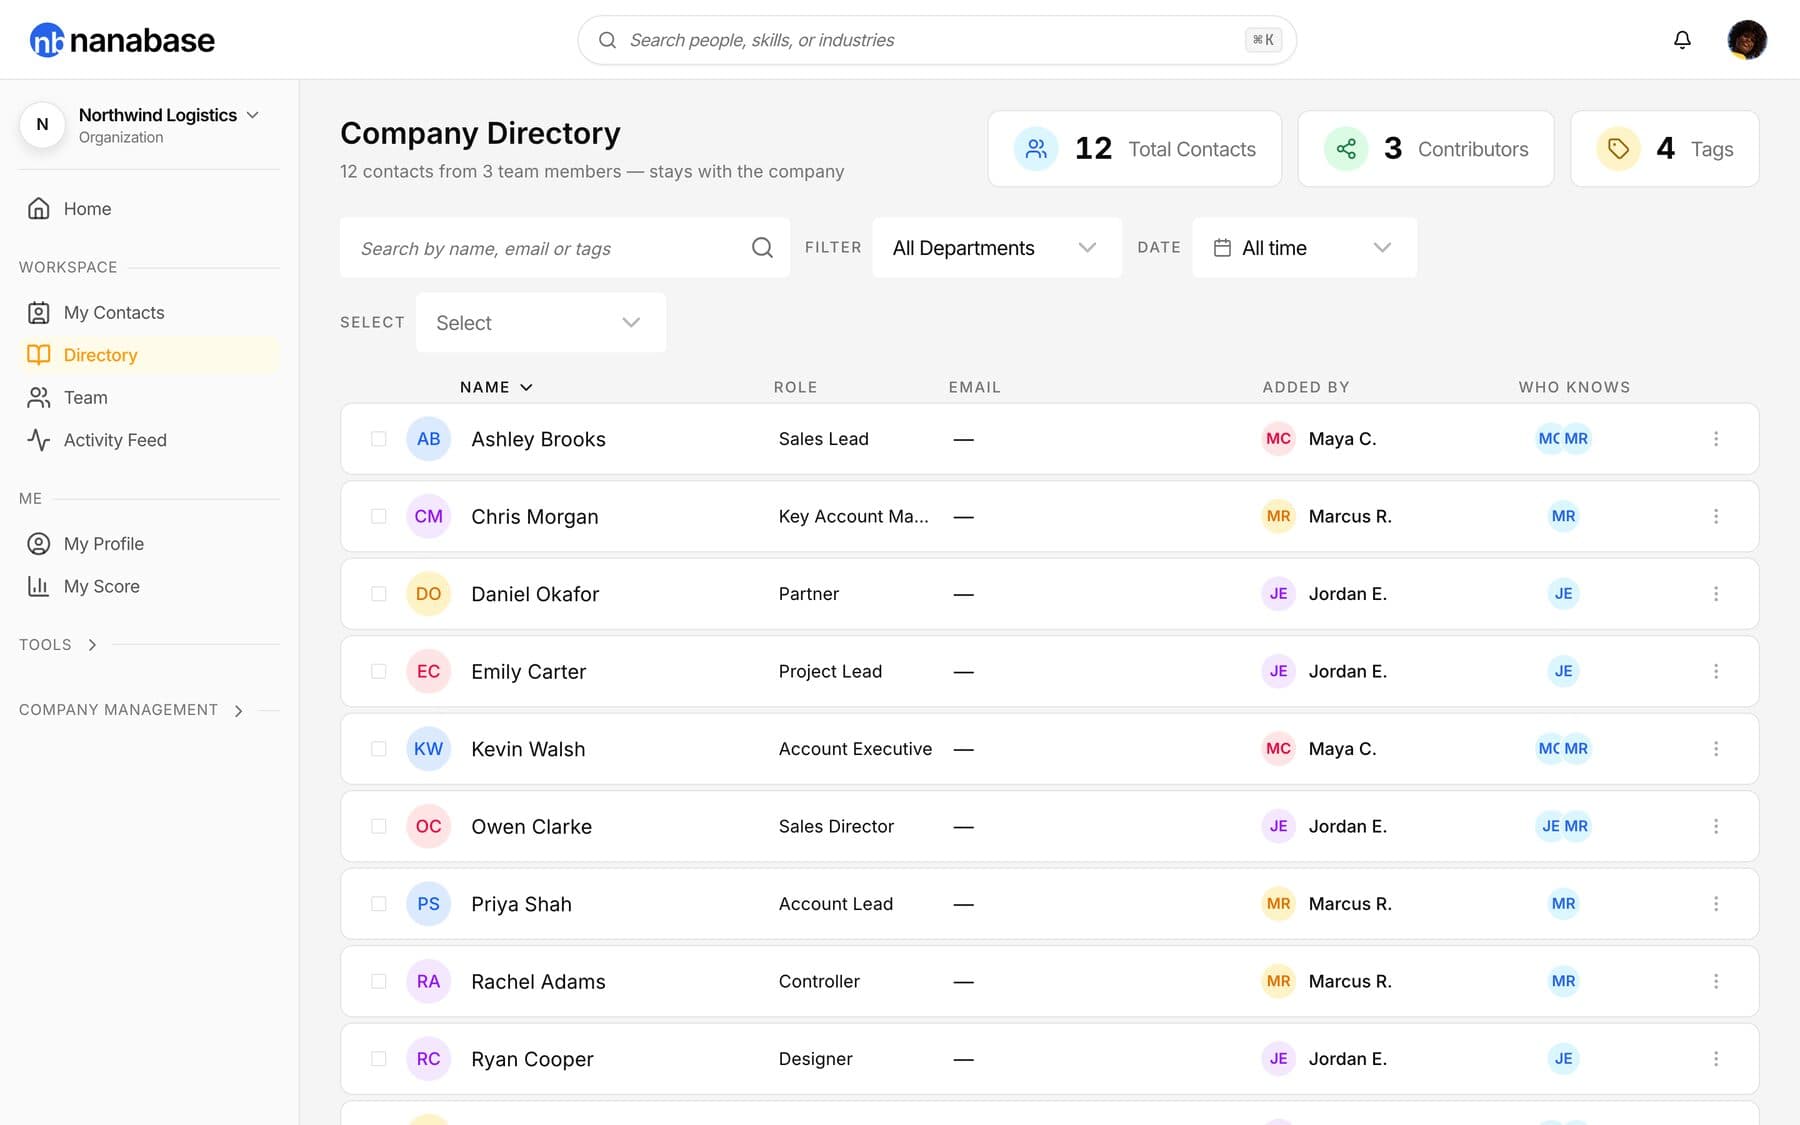Open the Directory sidebar item

coord(150,355)
